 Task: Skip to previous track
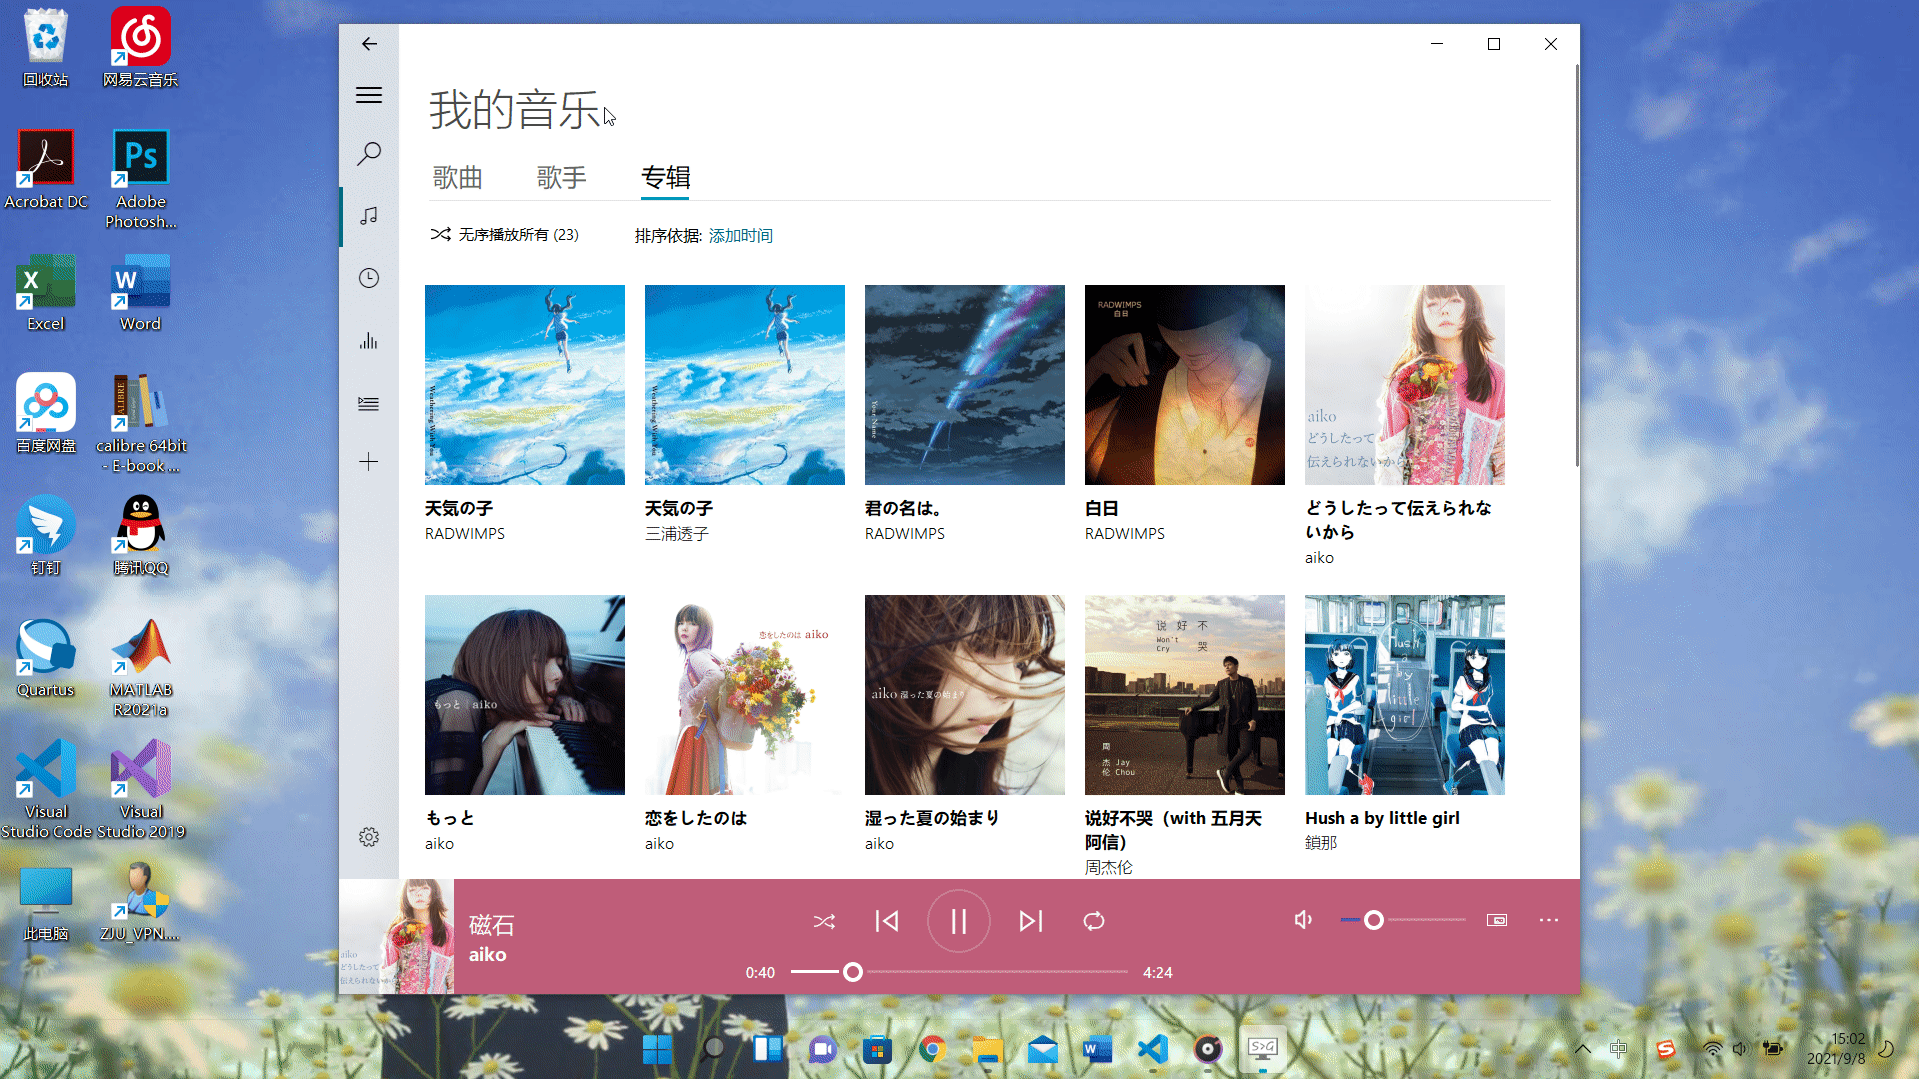(x=887, y=921)
